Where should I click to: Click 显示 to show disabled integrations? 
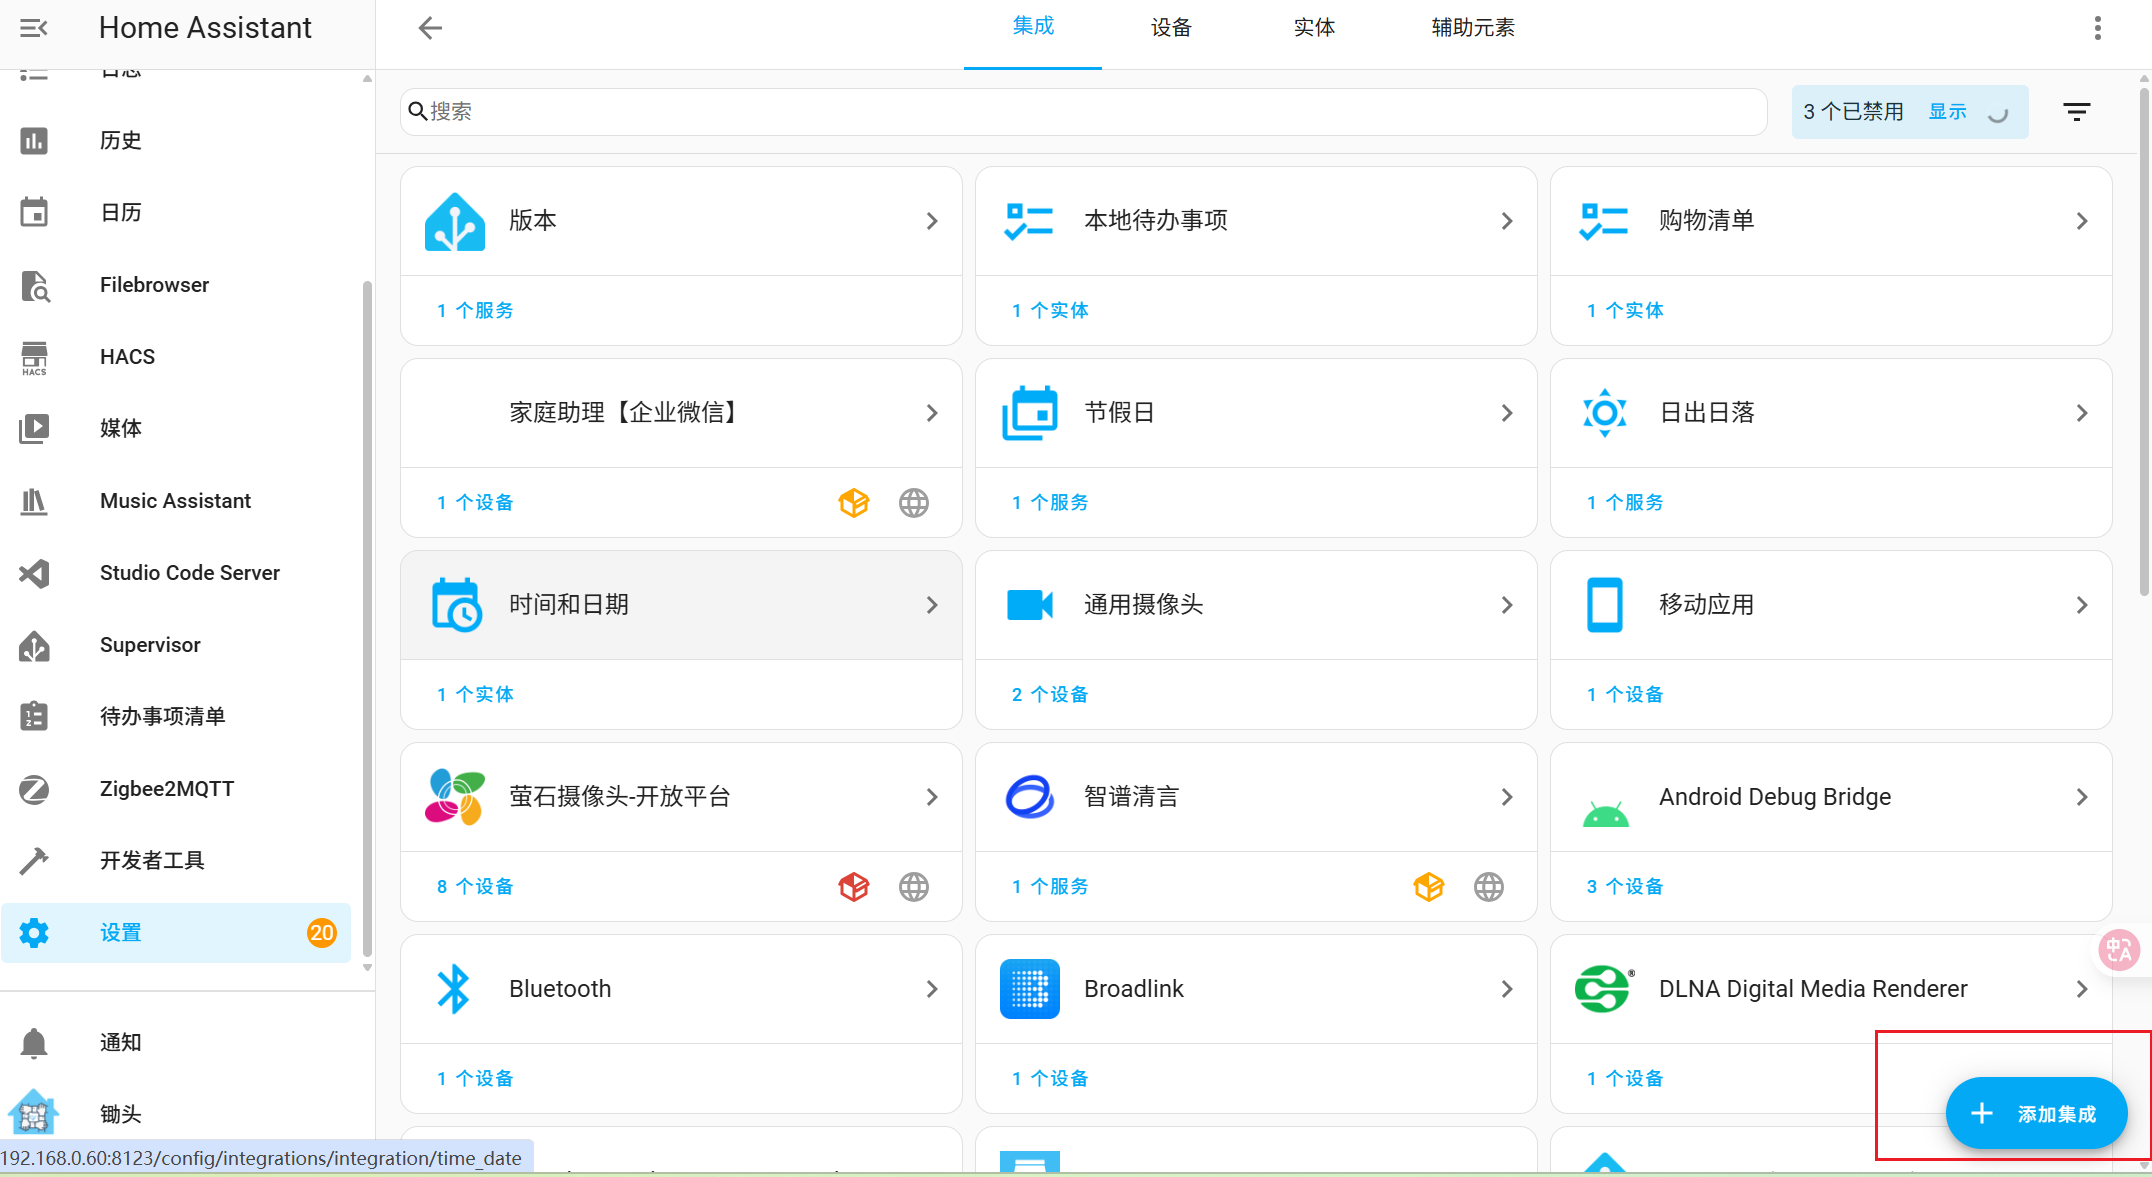(x=1947, y=112)
